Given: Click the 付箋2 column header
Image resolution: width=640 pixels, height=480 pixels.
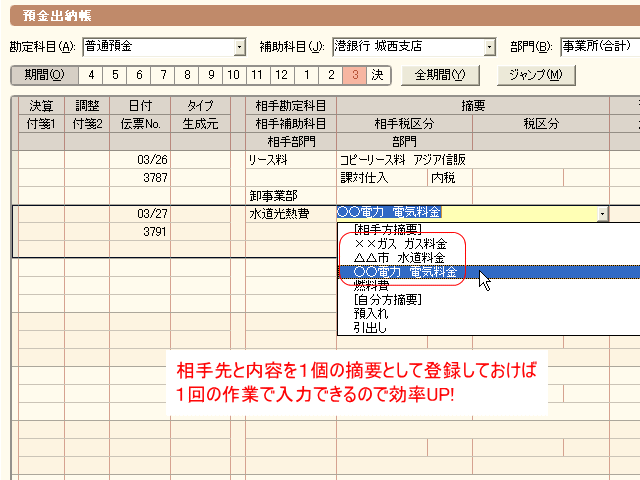Looking at the screenshot, I should 87,124.
